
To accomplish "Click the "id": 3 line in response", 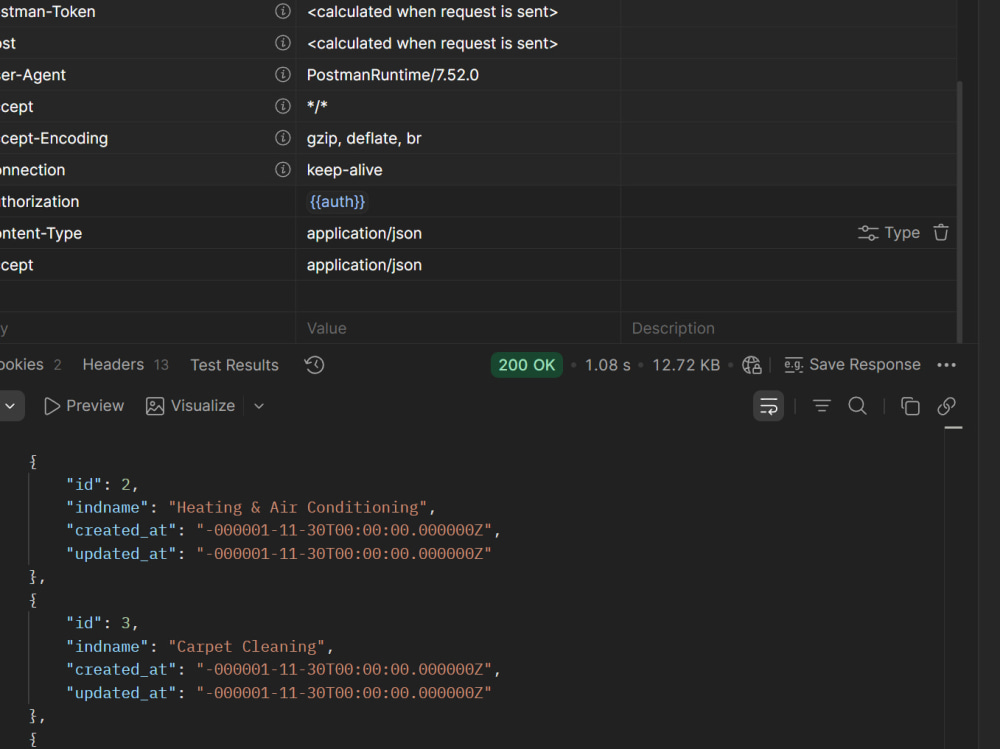I will pos(102,623).
